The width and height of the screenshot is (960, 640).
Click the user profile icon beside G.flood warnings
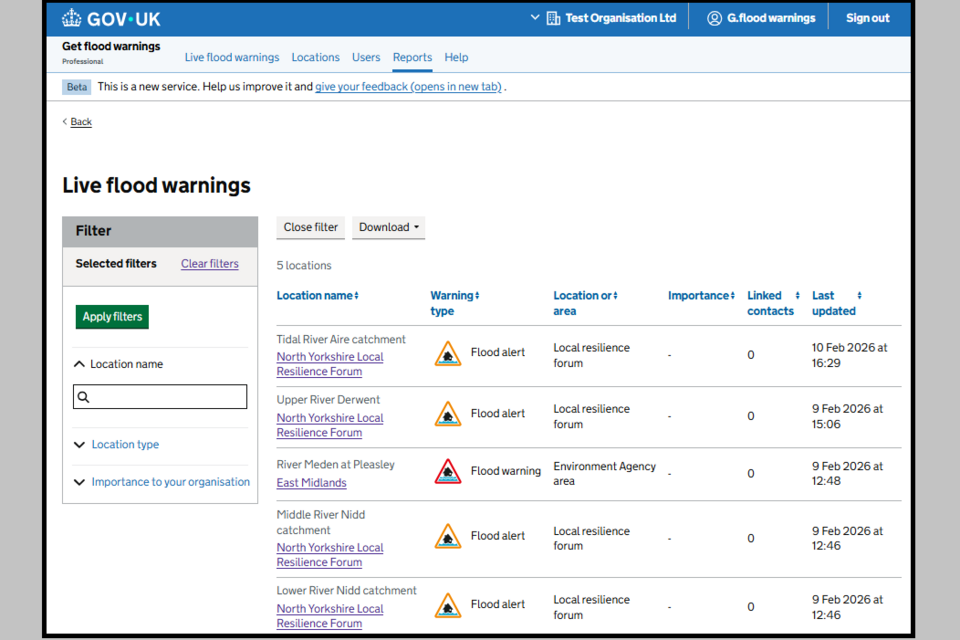tap(714, 18)
